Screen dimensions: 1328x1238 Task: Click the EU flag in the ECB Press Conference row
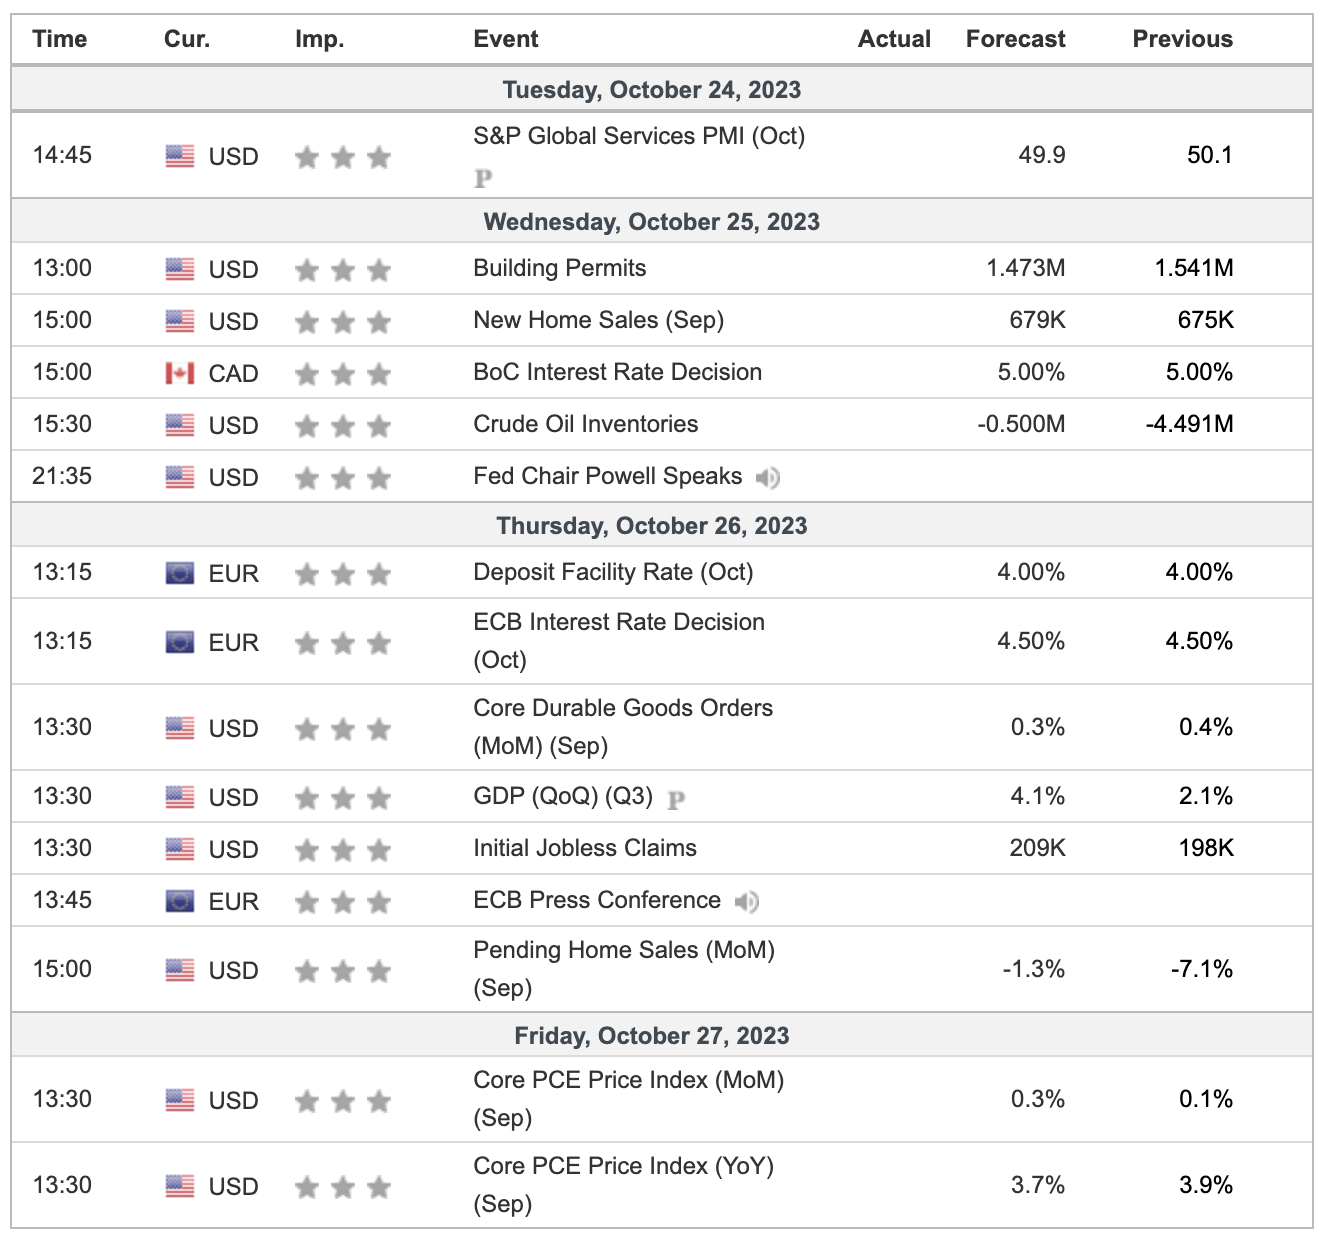tap(180, 902)
